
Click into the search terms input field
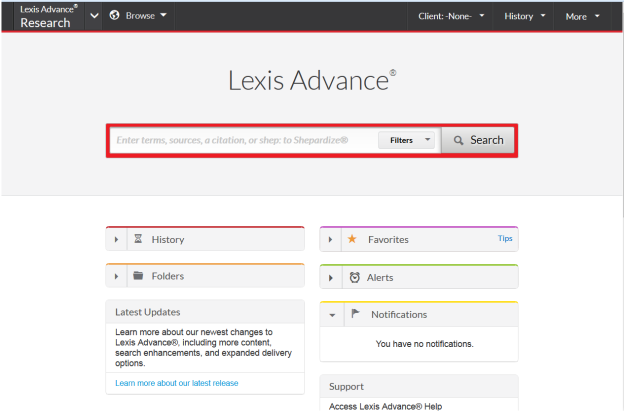click(x=244, y=140)
